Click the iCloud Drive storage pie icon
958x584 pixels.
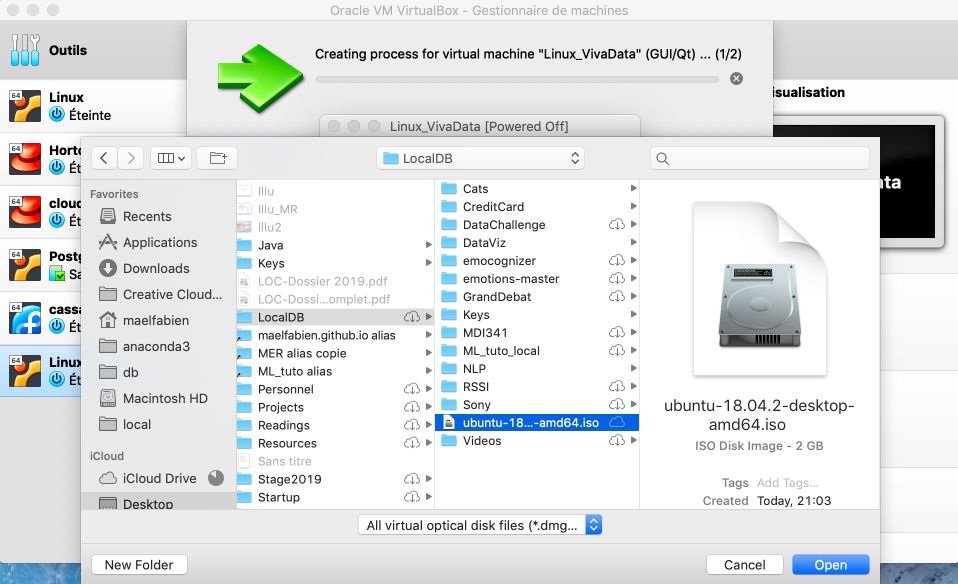216,478
